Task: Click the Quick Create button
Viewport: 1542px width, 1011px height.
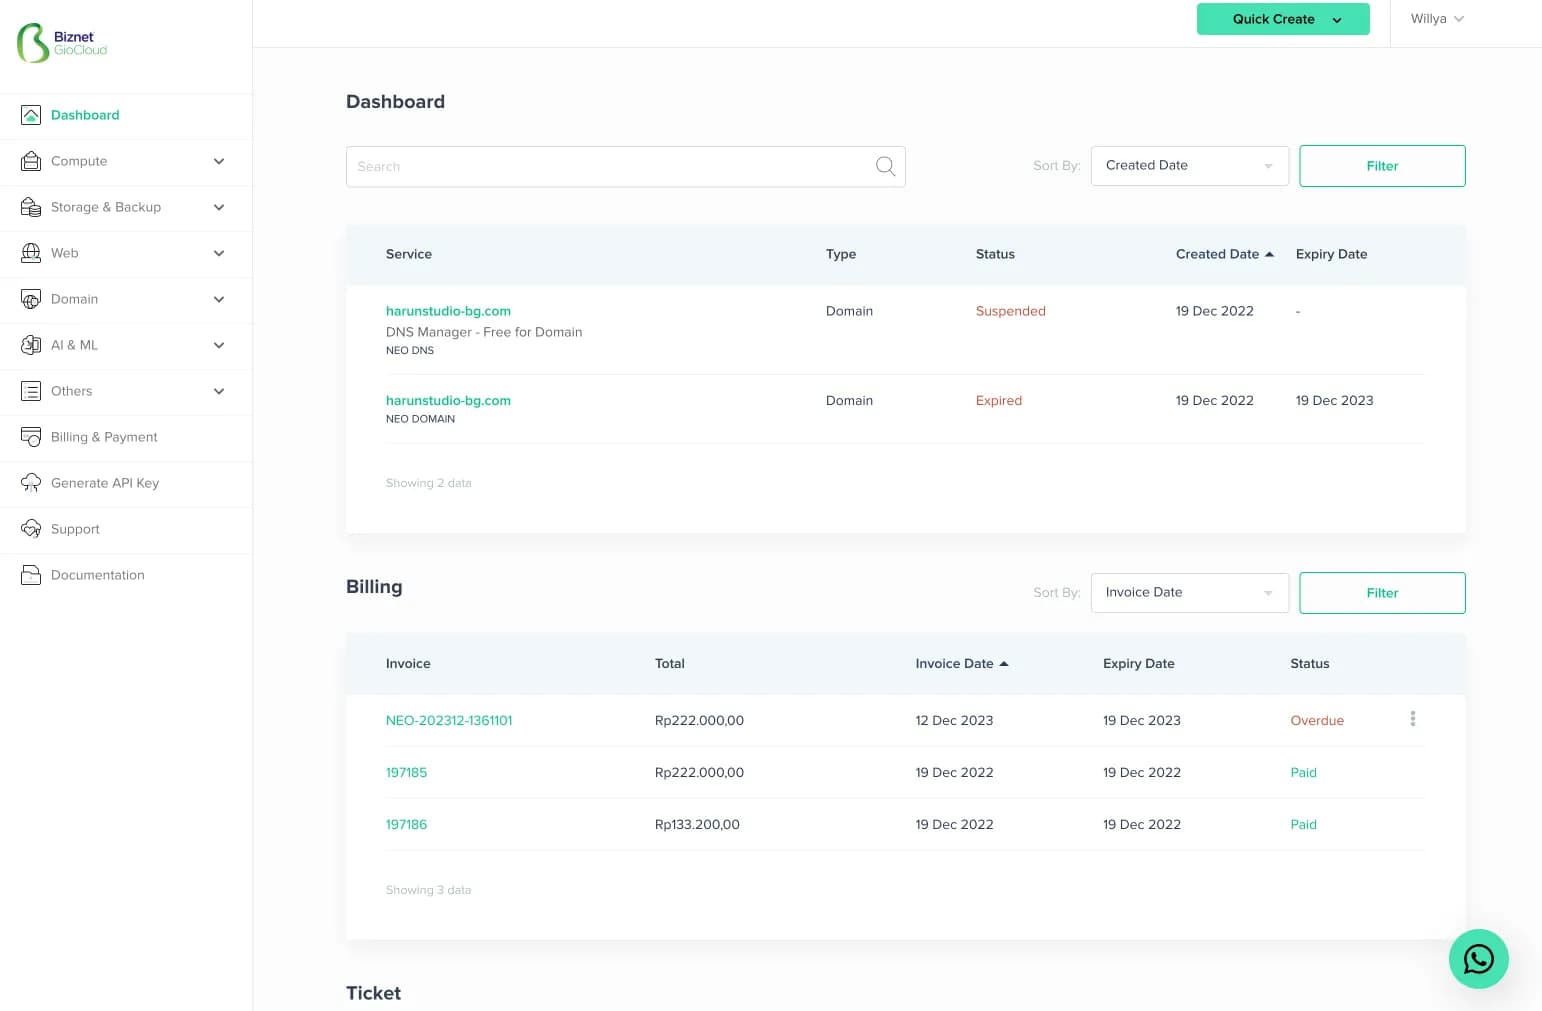Action: point(1282,19)
